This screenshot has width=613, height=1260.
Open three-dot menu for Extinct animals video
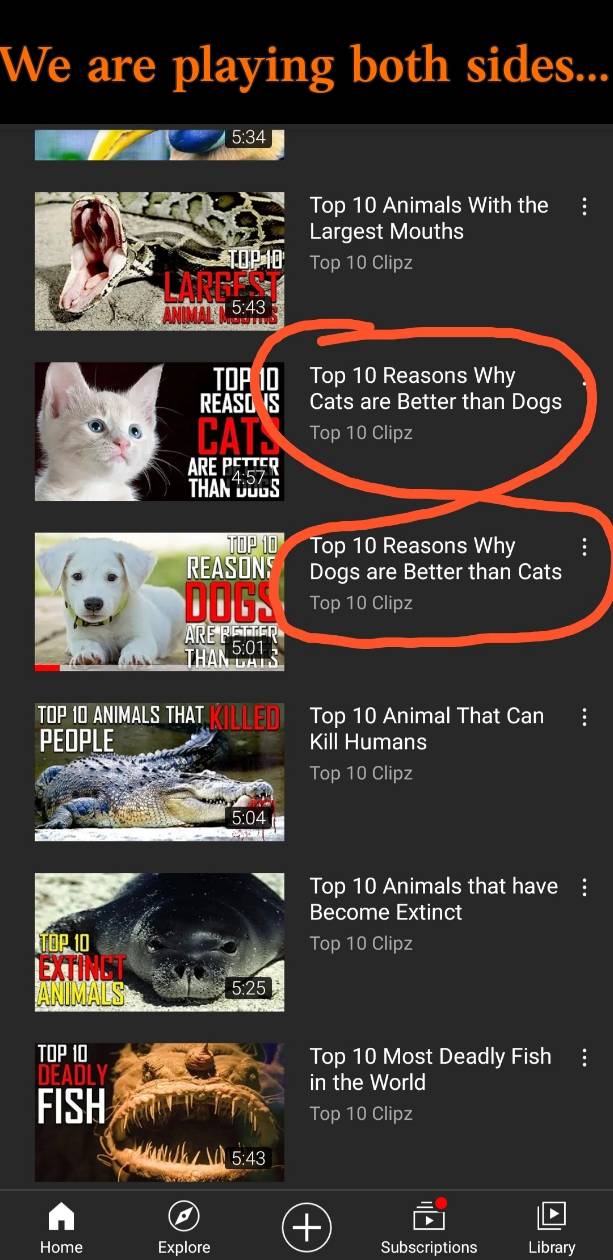click(x=584, y=887)
